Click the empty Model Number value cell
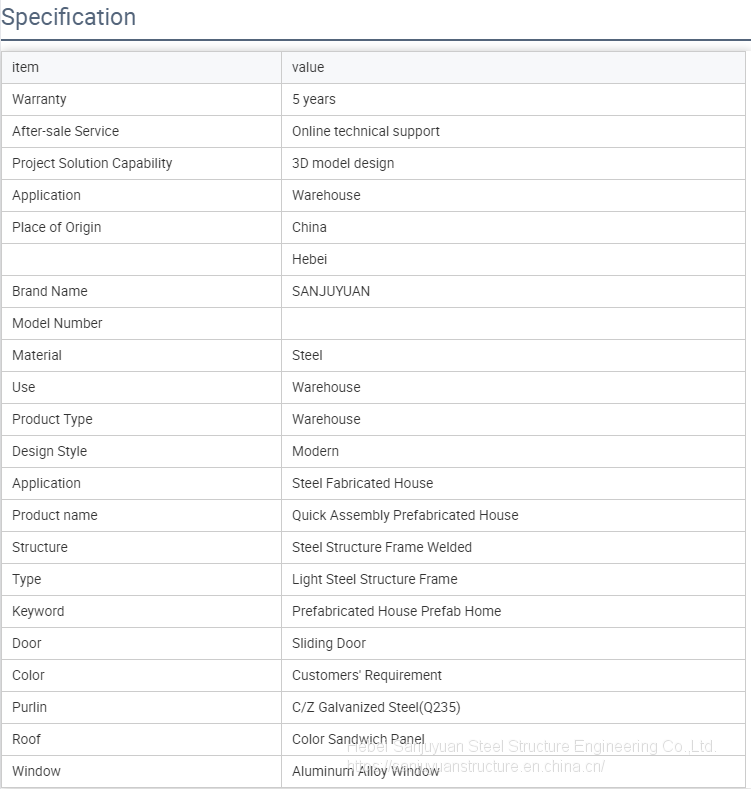751x789 pixels. [x=513, y=323]
